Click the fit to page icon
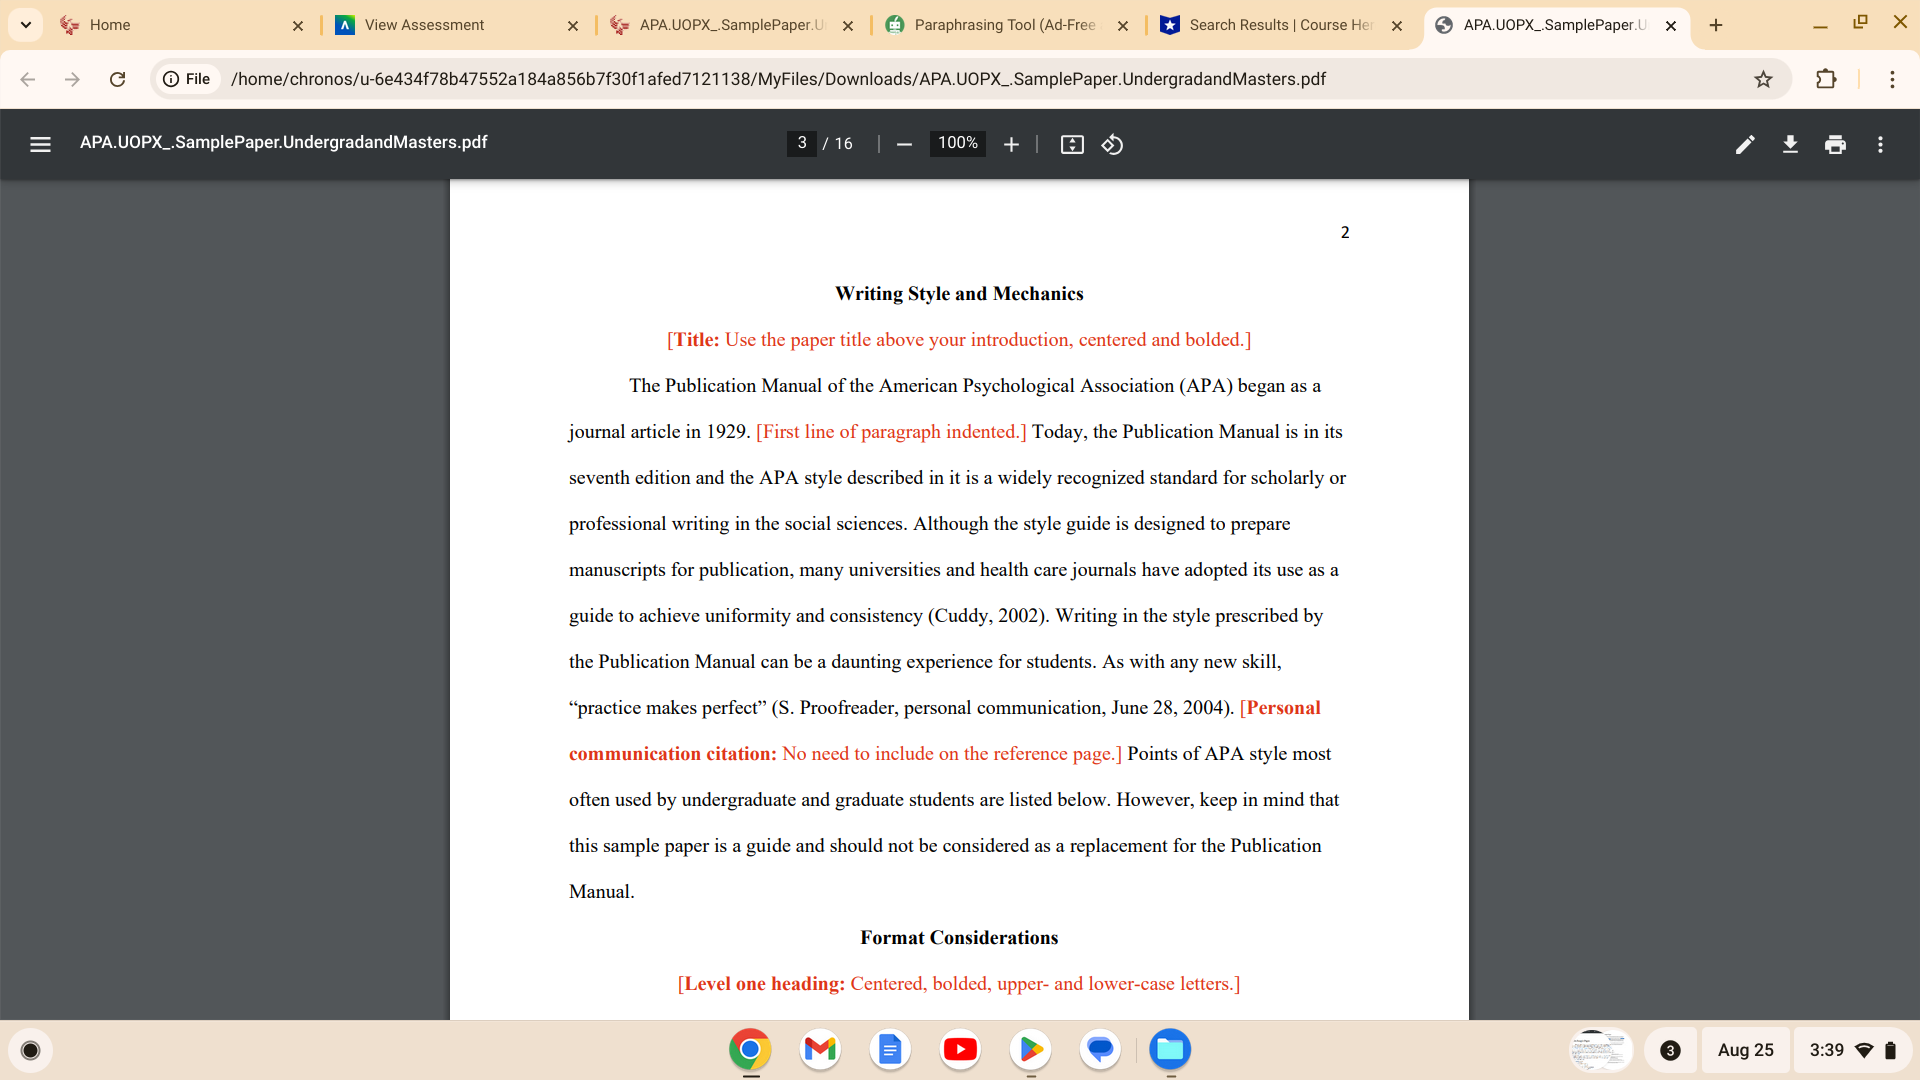The height and width of the screenshot is (1080, 1920). (x=1072, y=144)
